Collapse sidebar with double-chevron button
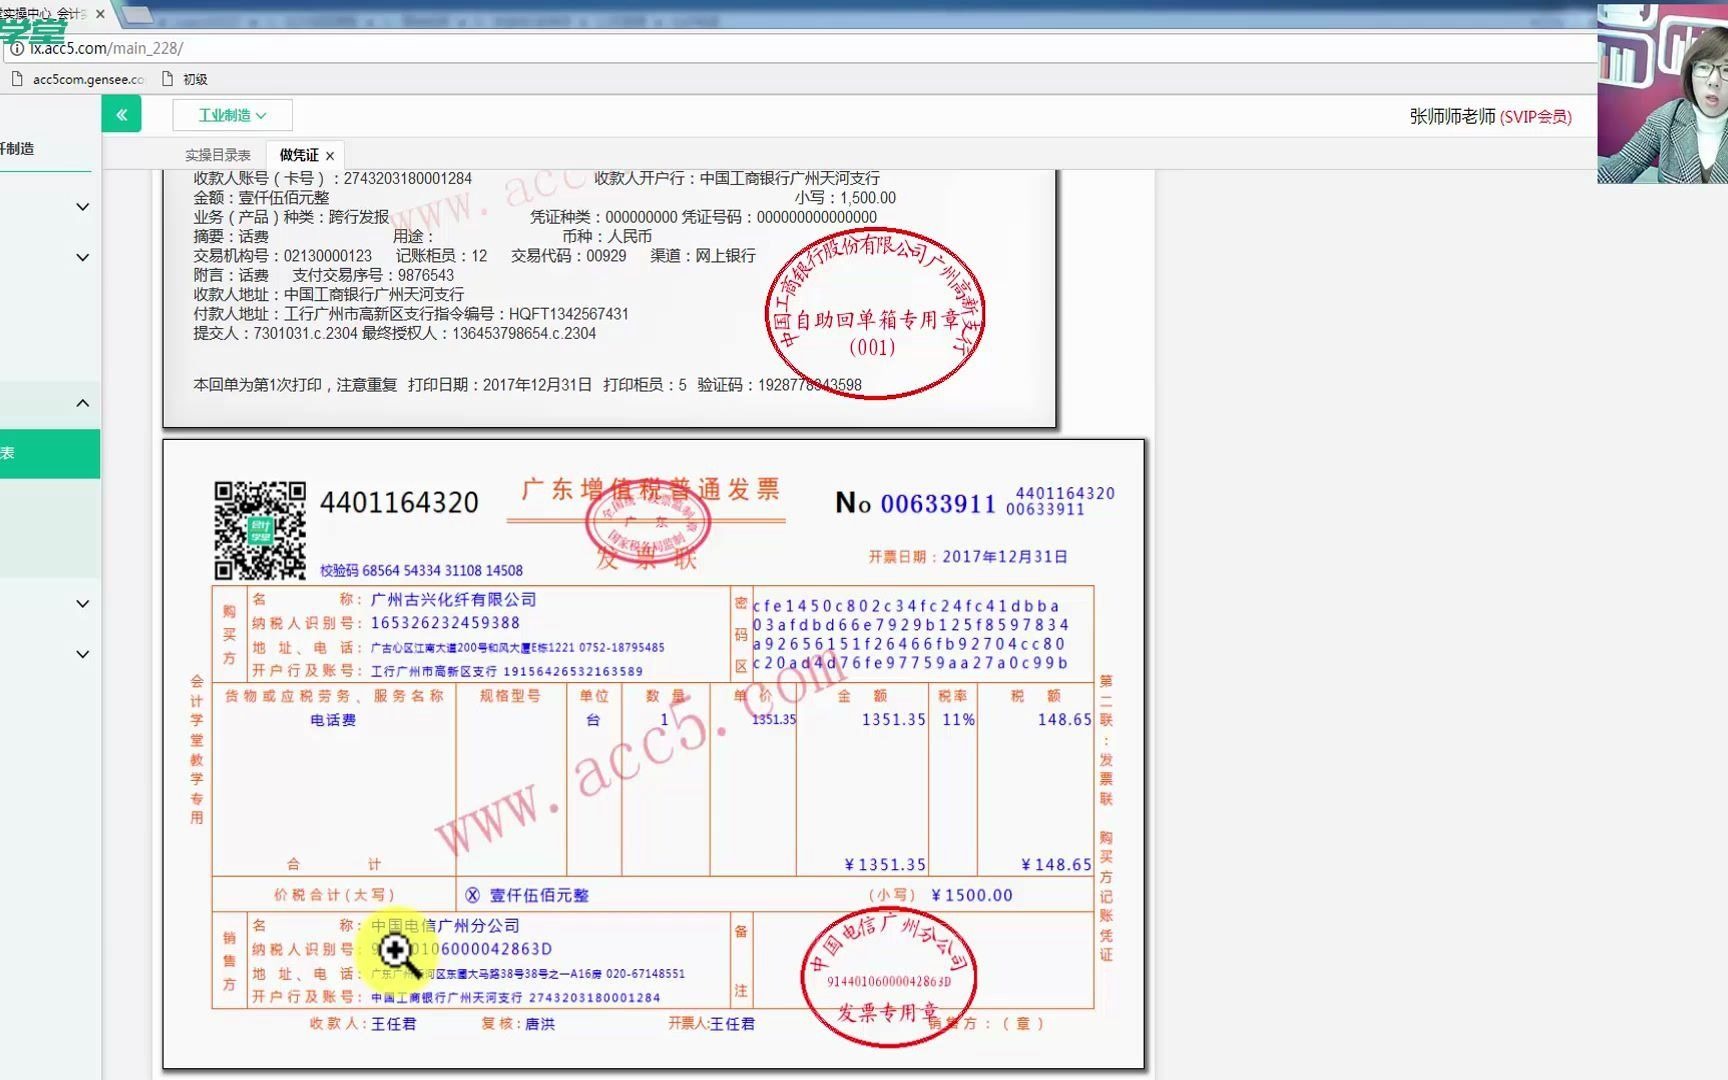 pyautogui.click(x=121, y=115)
